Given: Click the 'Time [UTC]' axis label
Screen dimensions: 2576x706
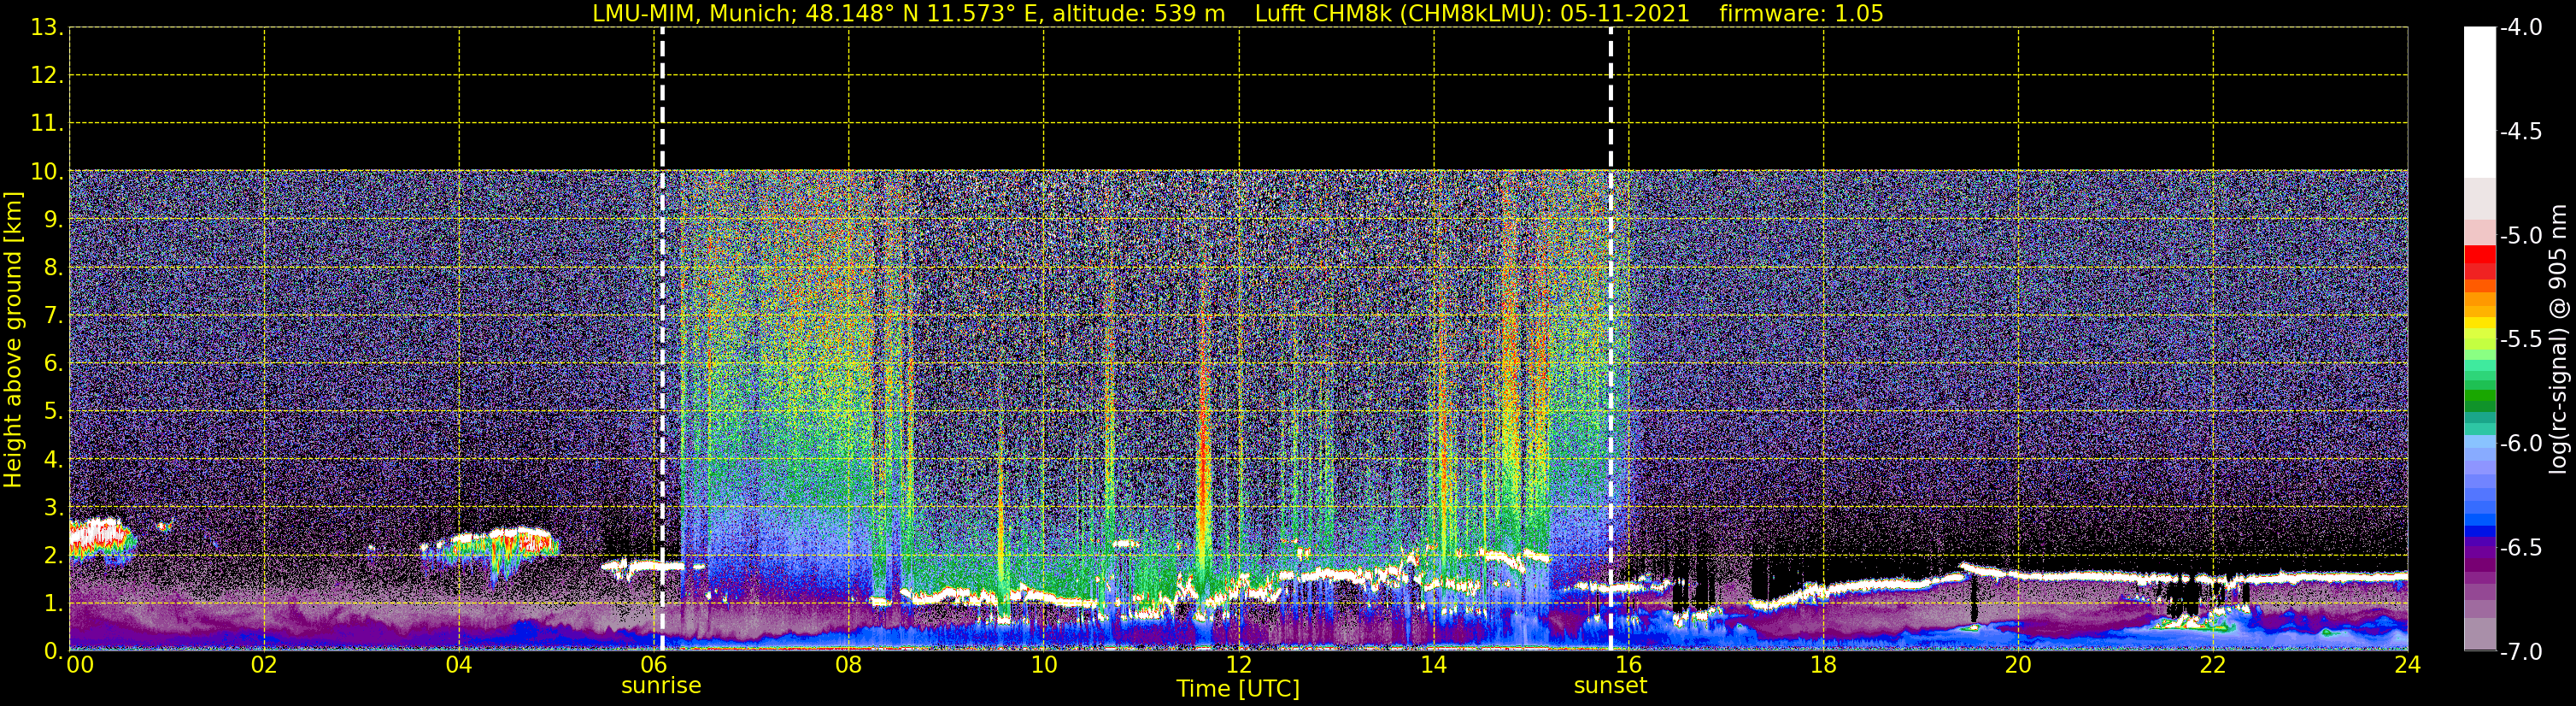Looking at the screenshot, I should point(1238,689).
